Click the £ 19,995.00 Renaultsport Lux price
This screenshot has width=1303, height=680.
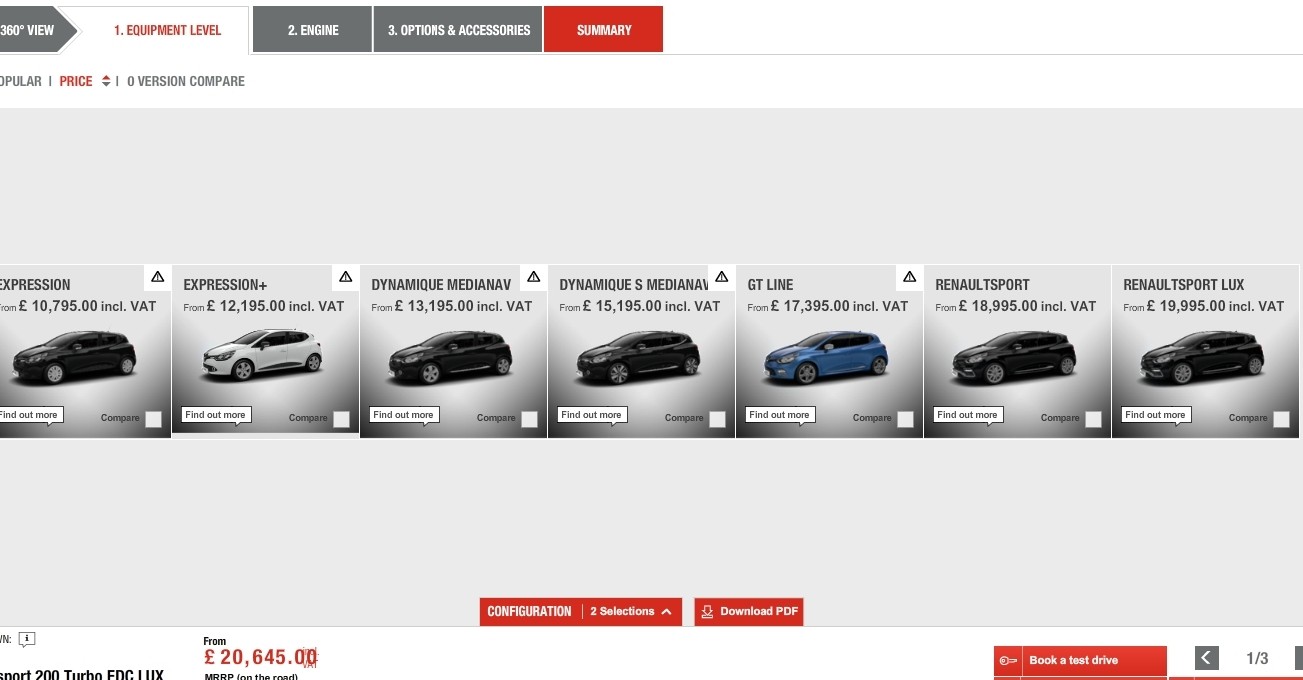[1186, 306]
